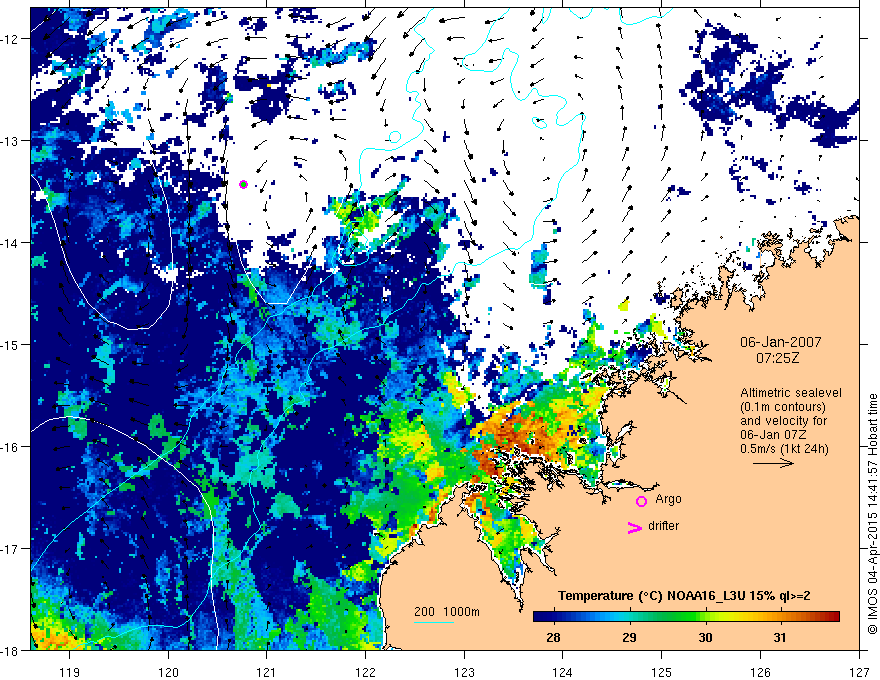Viewport: 880px width, 680px height.
Task: Click latitude label -12 on the axis
Action: click(11, 39)
